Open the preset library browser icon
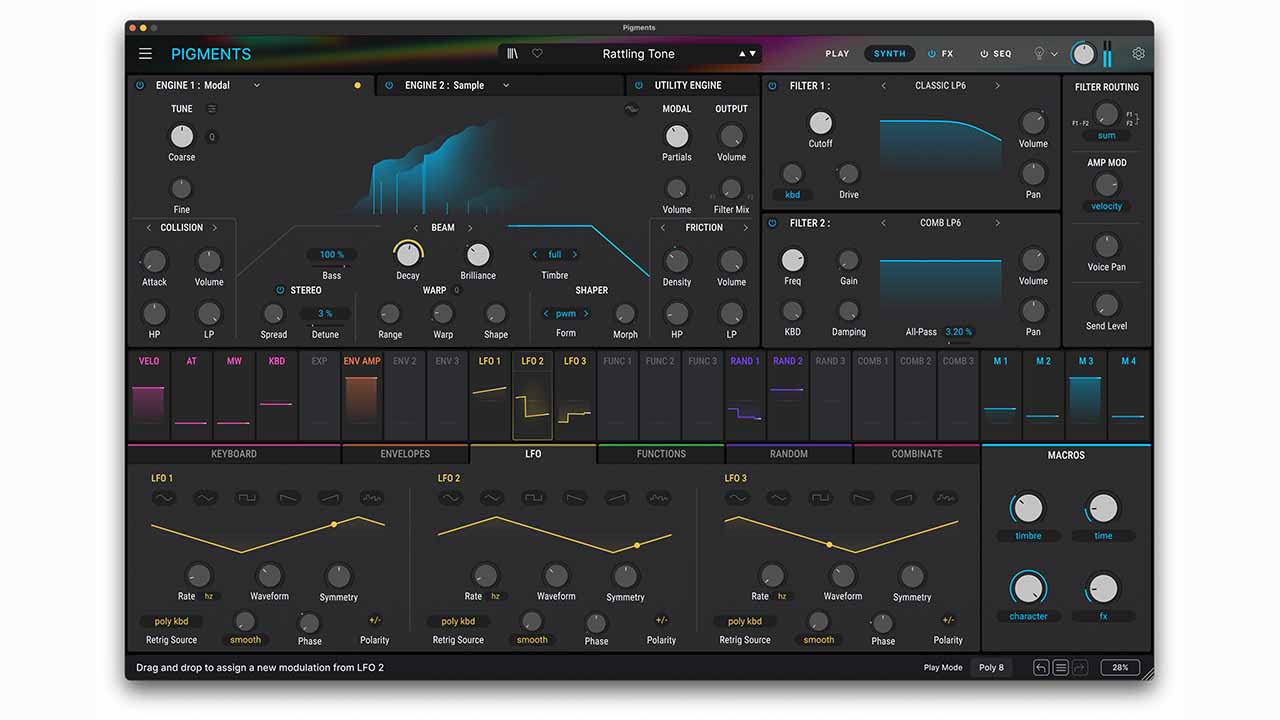This screenshot has height=720, width=1280. click(x=513, y=54)
